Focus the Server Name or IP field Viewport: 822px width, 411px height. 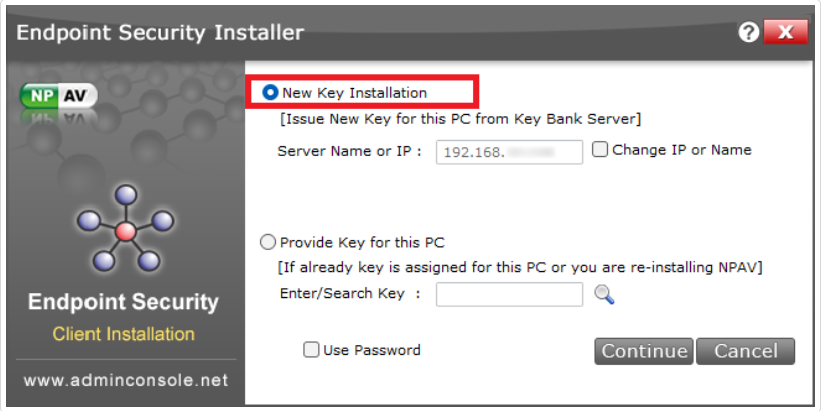click(509, 152)
